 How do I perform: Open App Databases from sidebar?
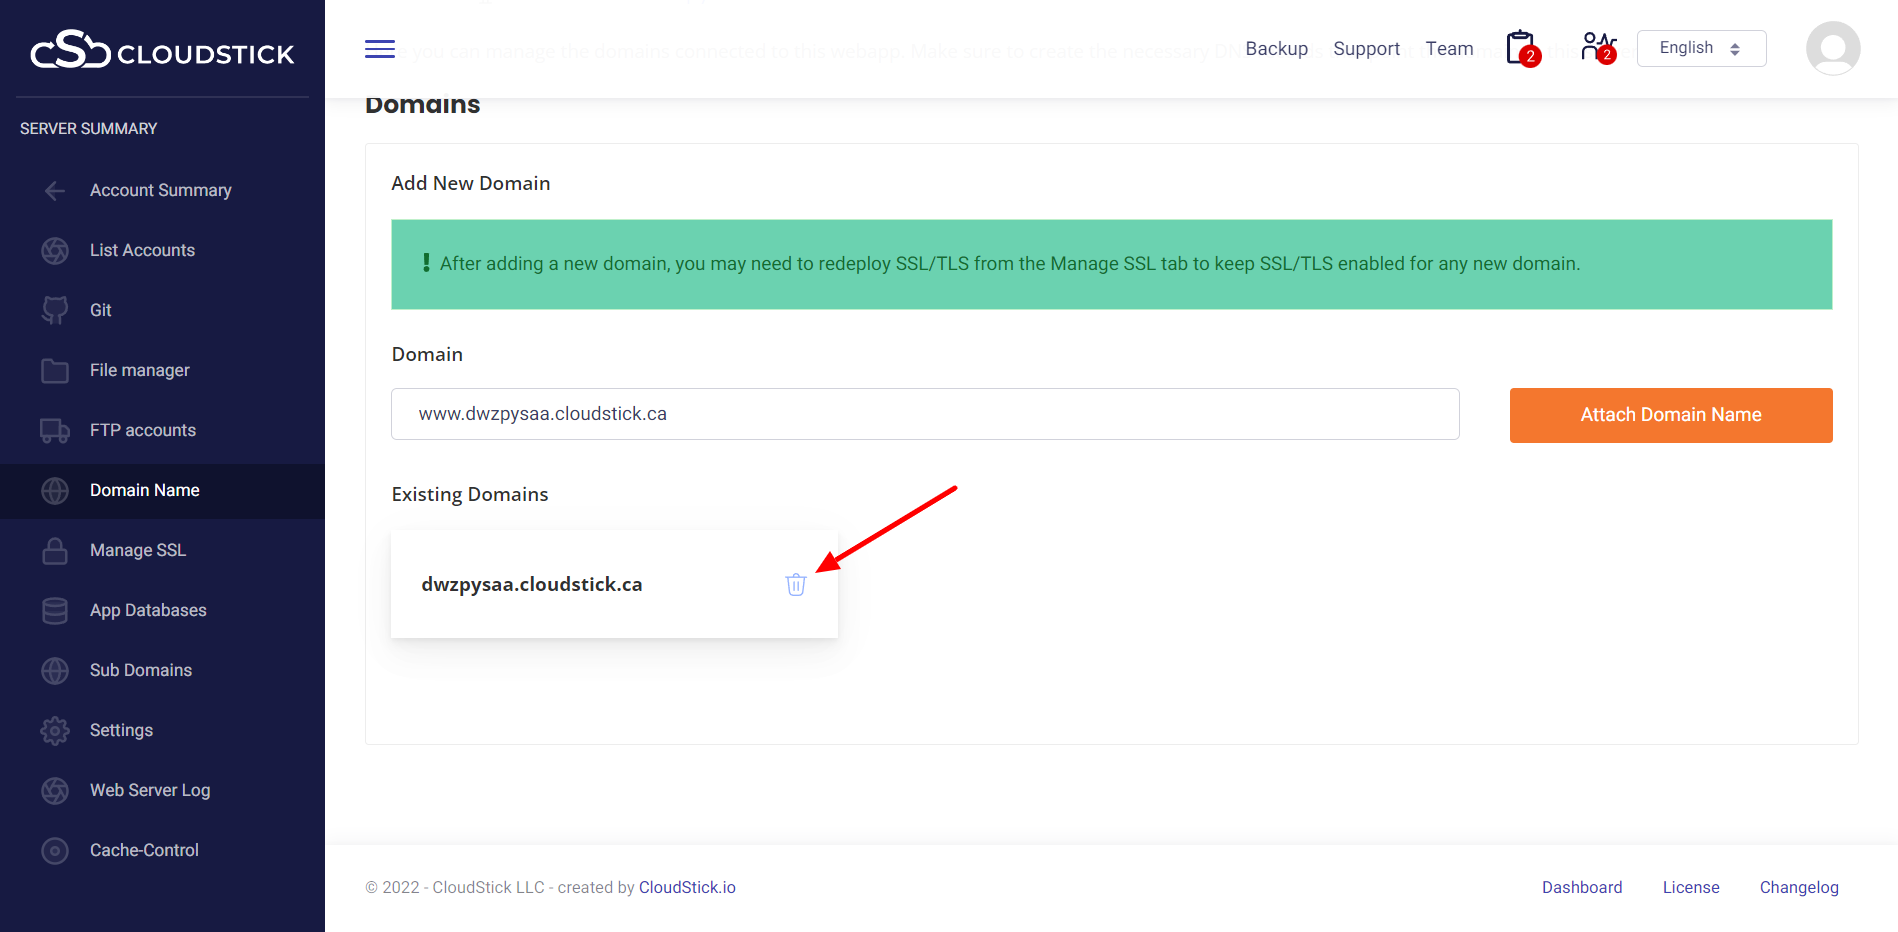click(148, 610)
